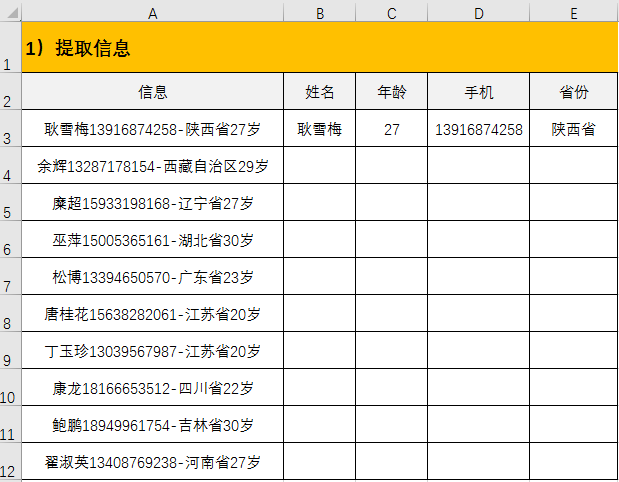Click empty name cell in 丁玉珍 row
Viewport: 619px width, 482px height.
pyautogui.click(x=320, y=351)
